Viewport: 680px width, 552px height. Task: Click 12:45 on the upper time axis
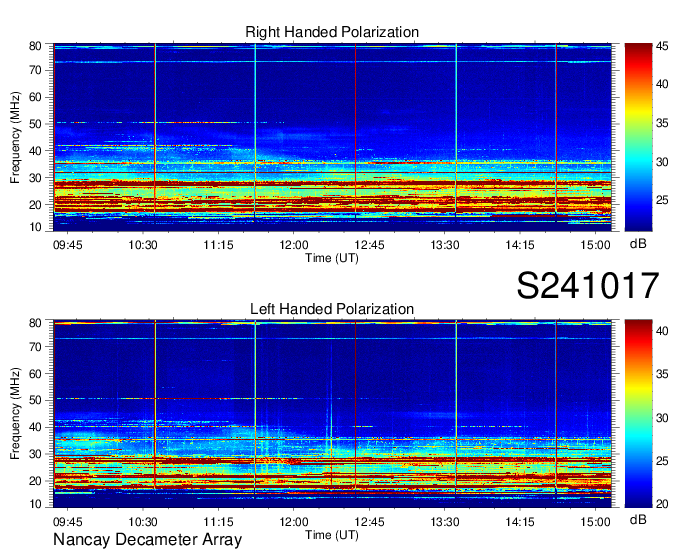pyautogui.click(x=369, y=245)
